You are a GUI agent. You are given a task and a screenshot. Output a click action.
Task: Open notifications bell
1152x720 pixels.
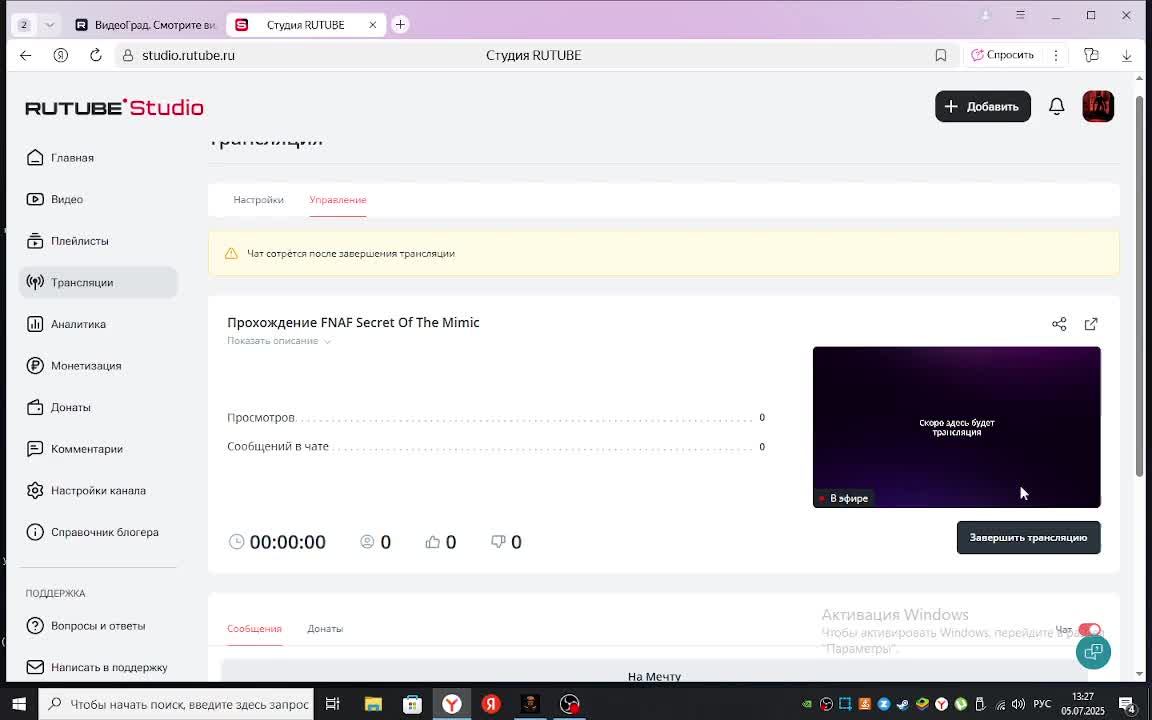(x=1056, y=107)
